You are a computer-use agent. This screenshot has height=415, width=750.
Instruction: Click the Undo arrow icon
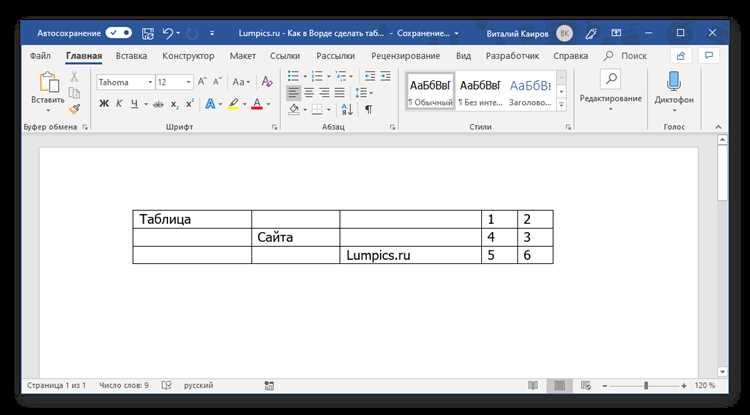click(x=167, y=33)
